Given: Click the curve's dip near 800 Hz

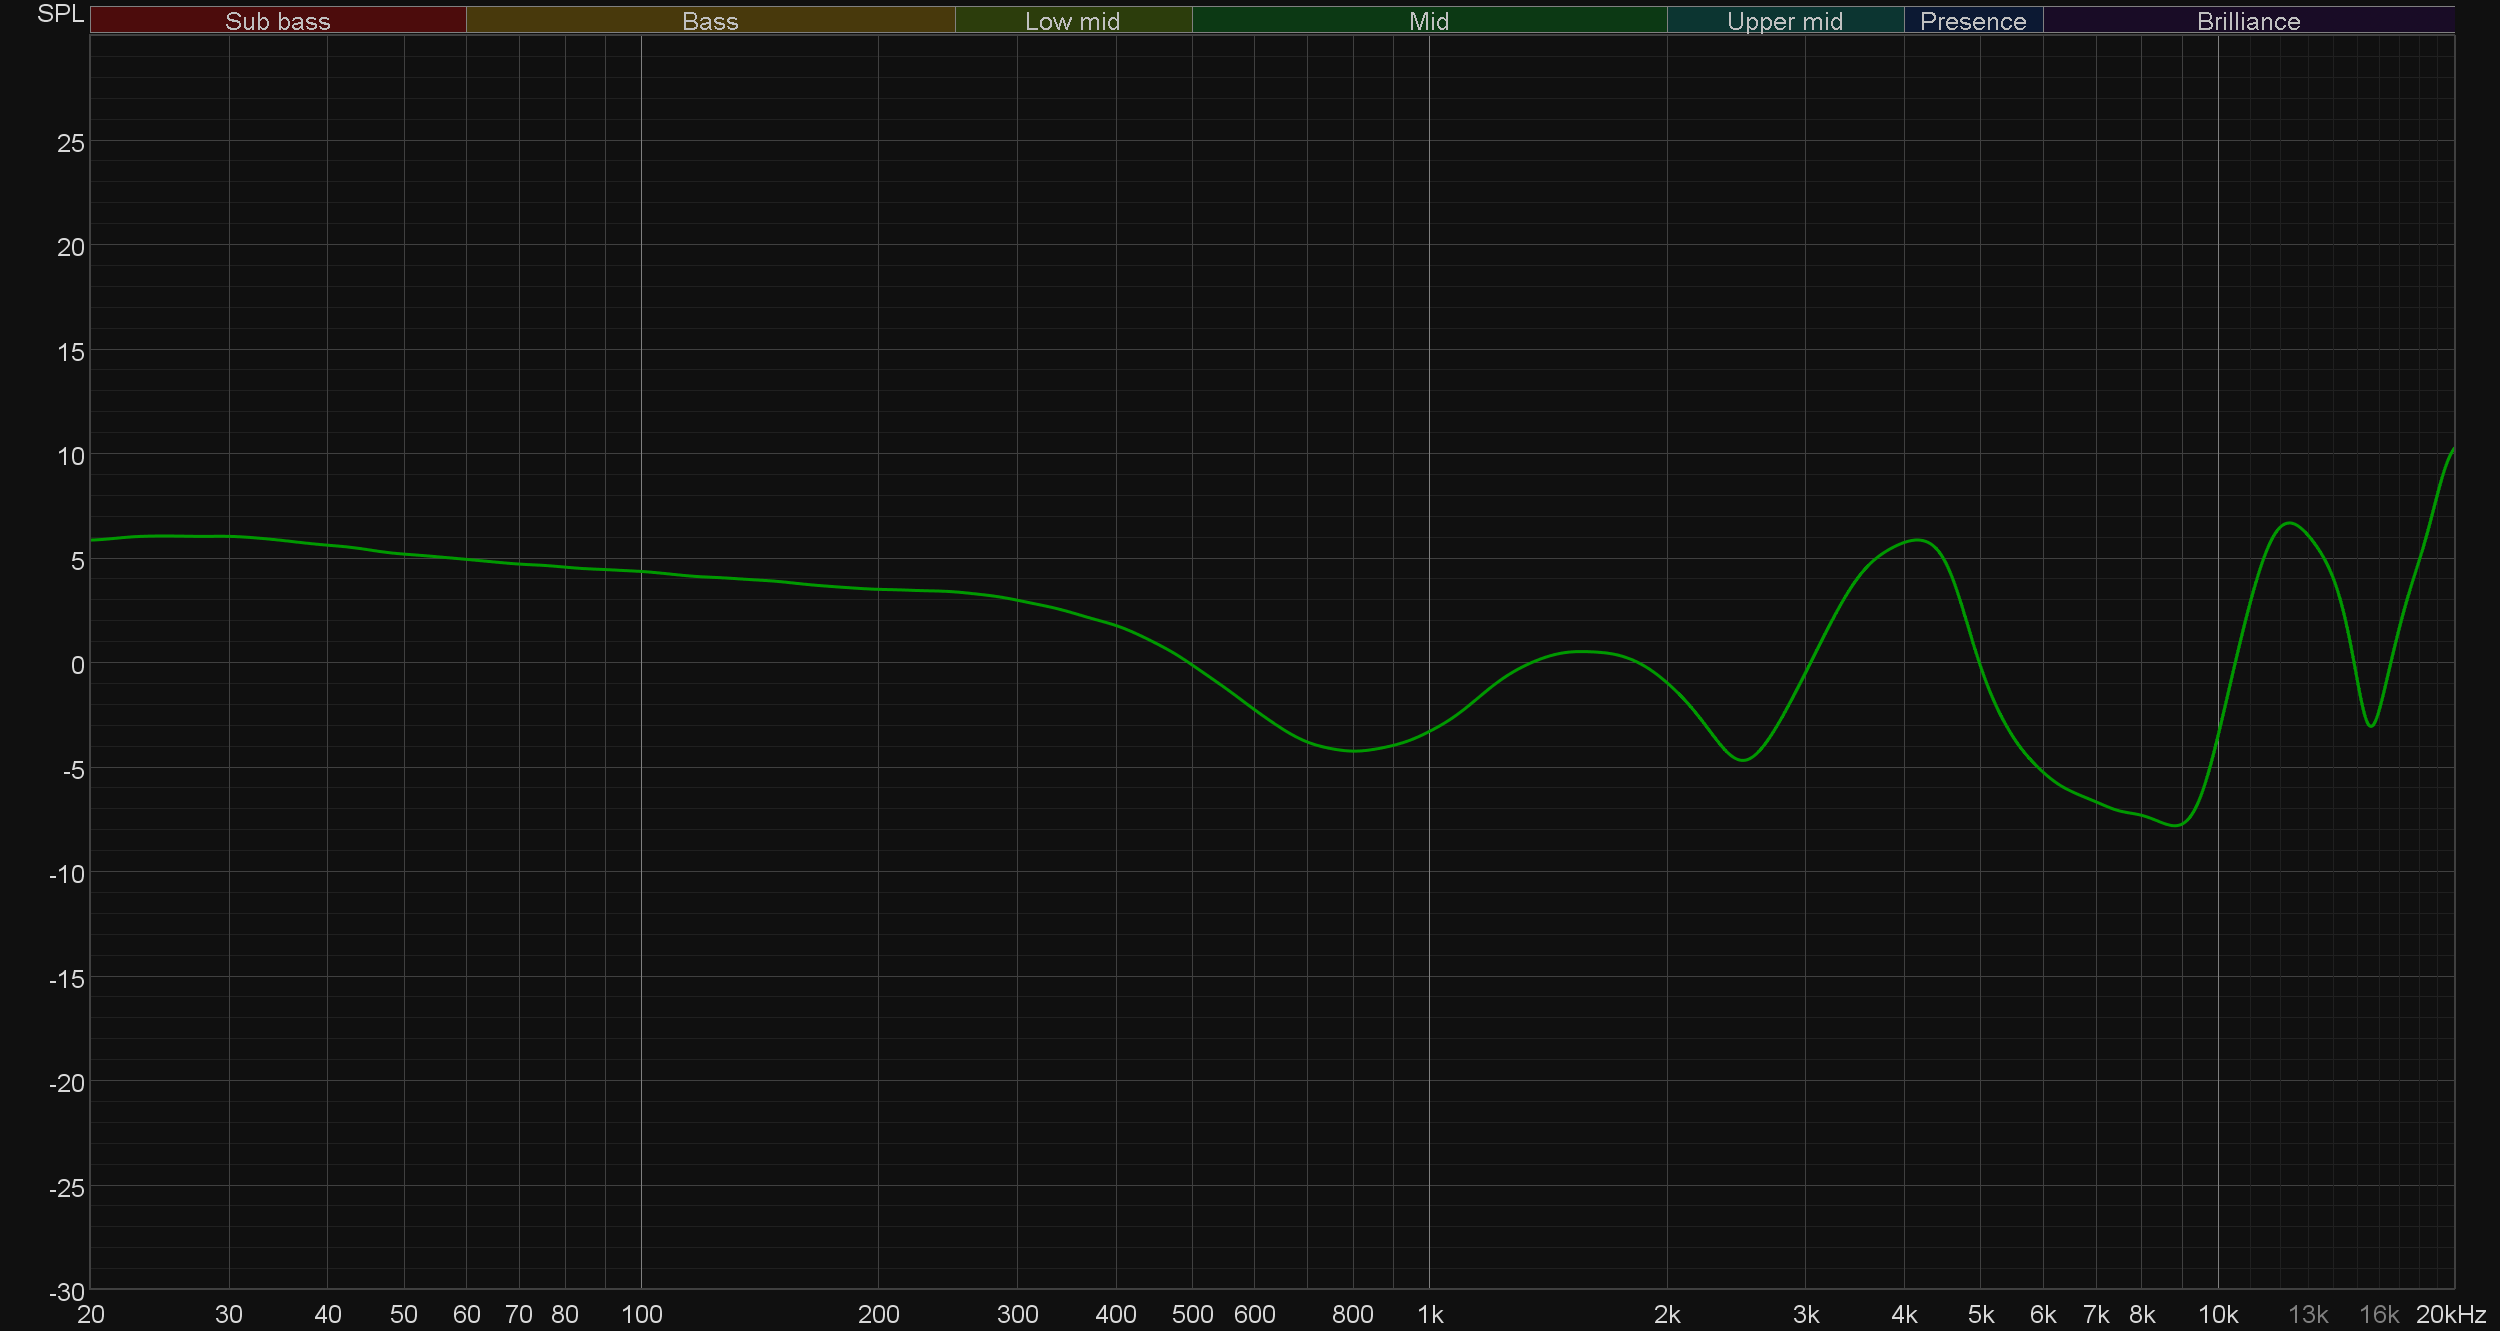Looking at the screenshot, I should (x=1353, y=751).
